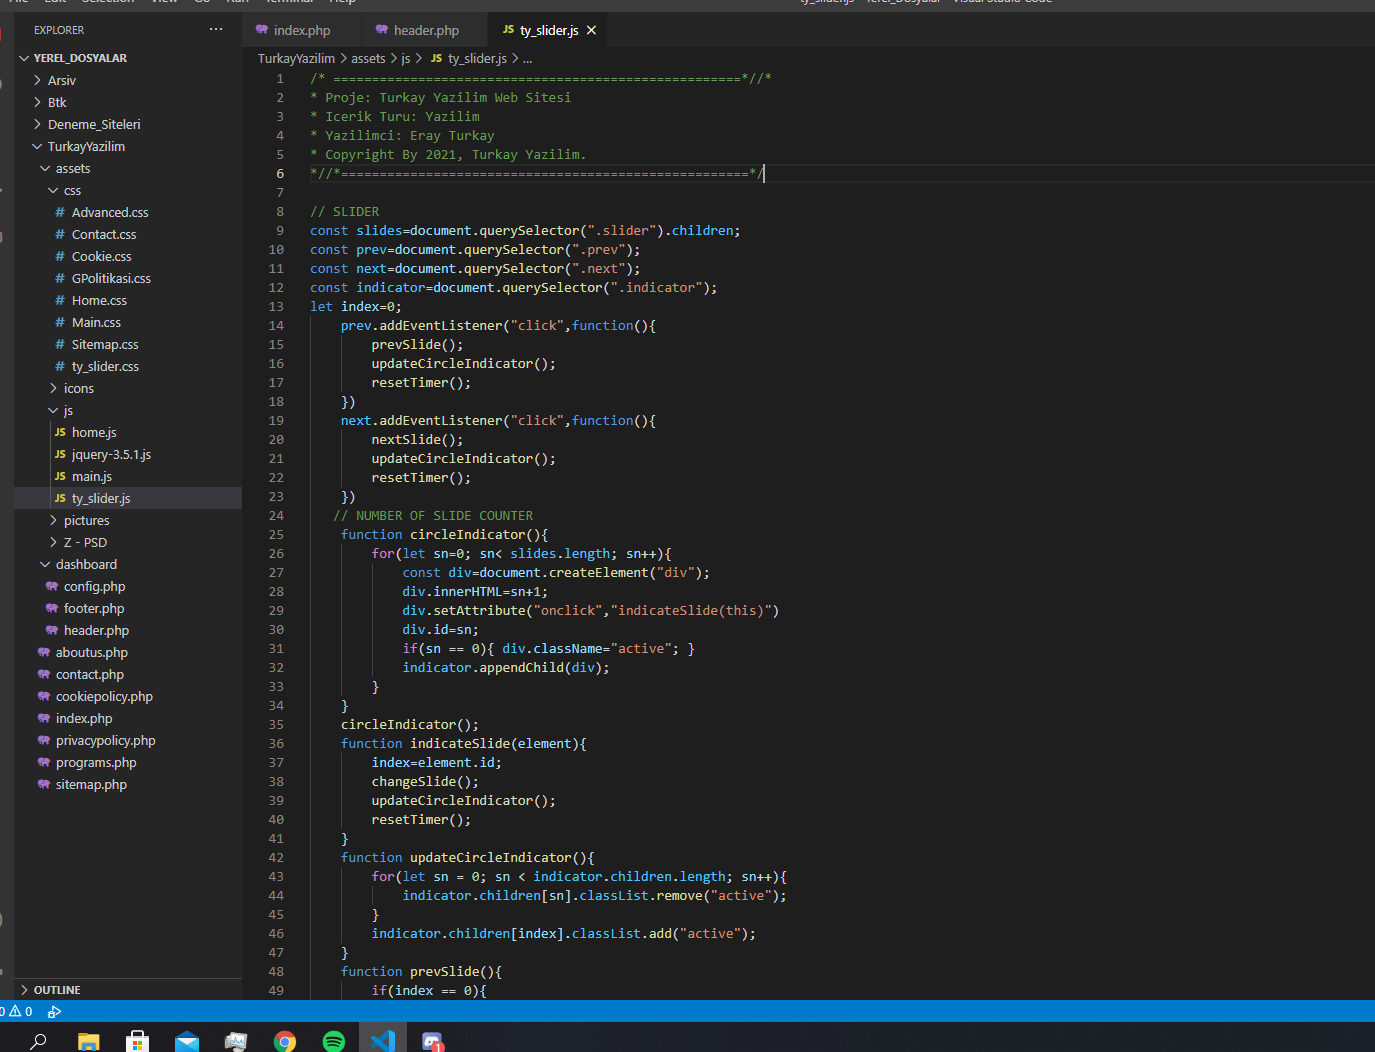Screen dimensions: 1375x1052
Task: Switch to the index.php tab
Action: (301, 30)
